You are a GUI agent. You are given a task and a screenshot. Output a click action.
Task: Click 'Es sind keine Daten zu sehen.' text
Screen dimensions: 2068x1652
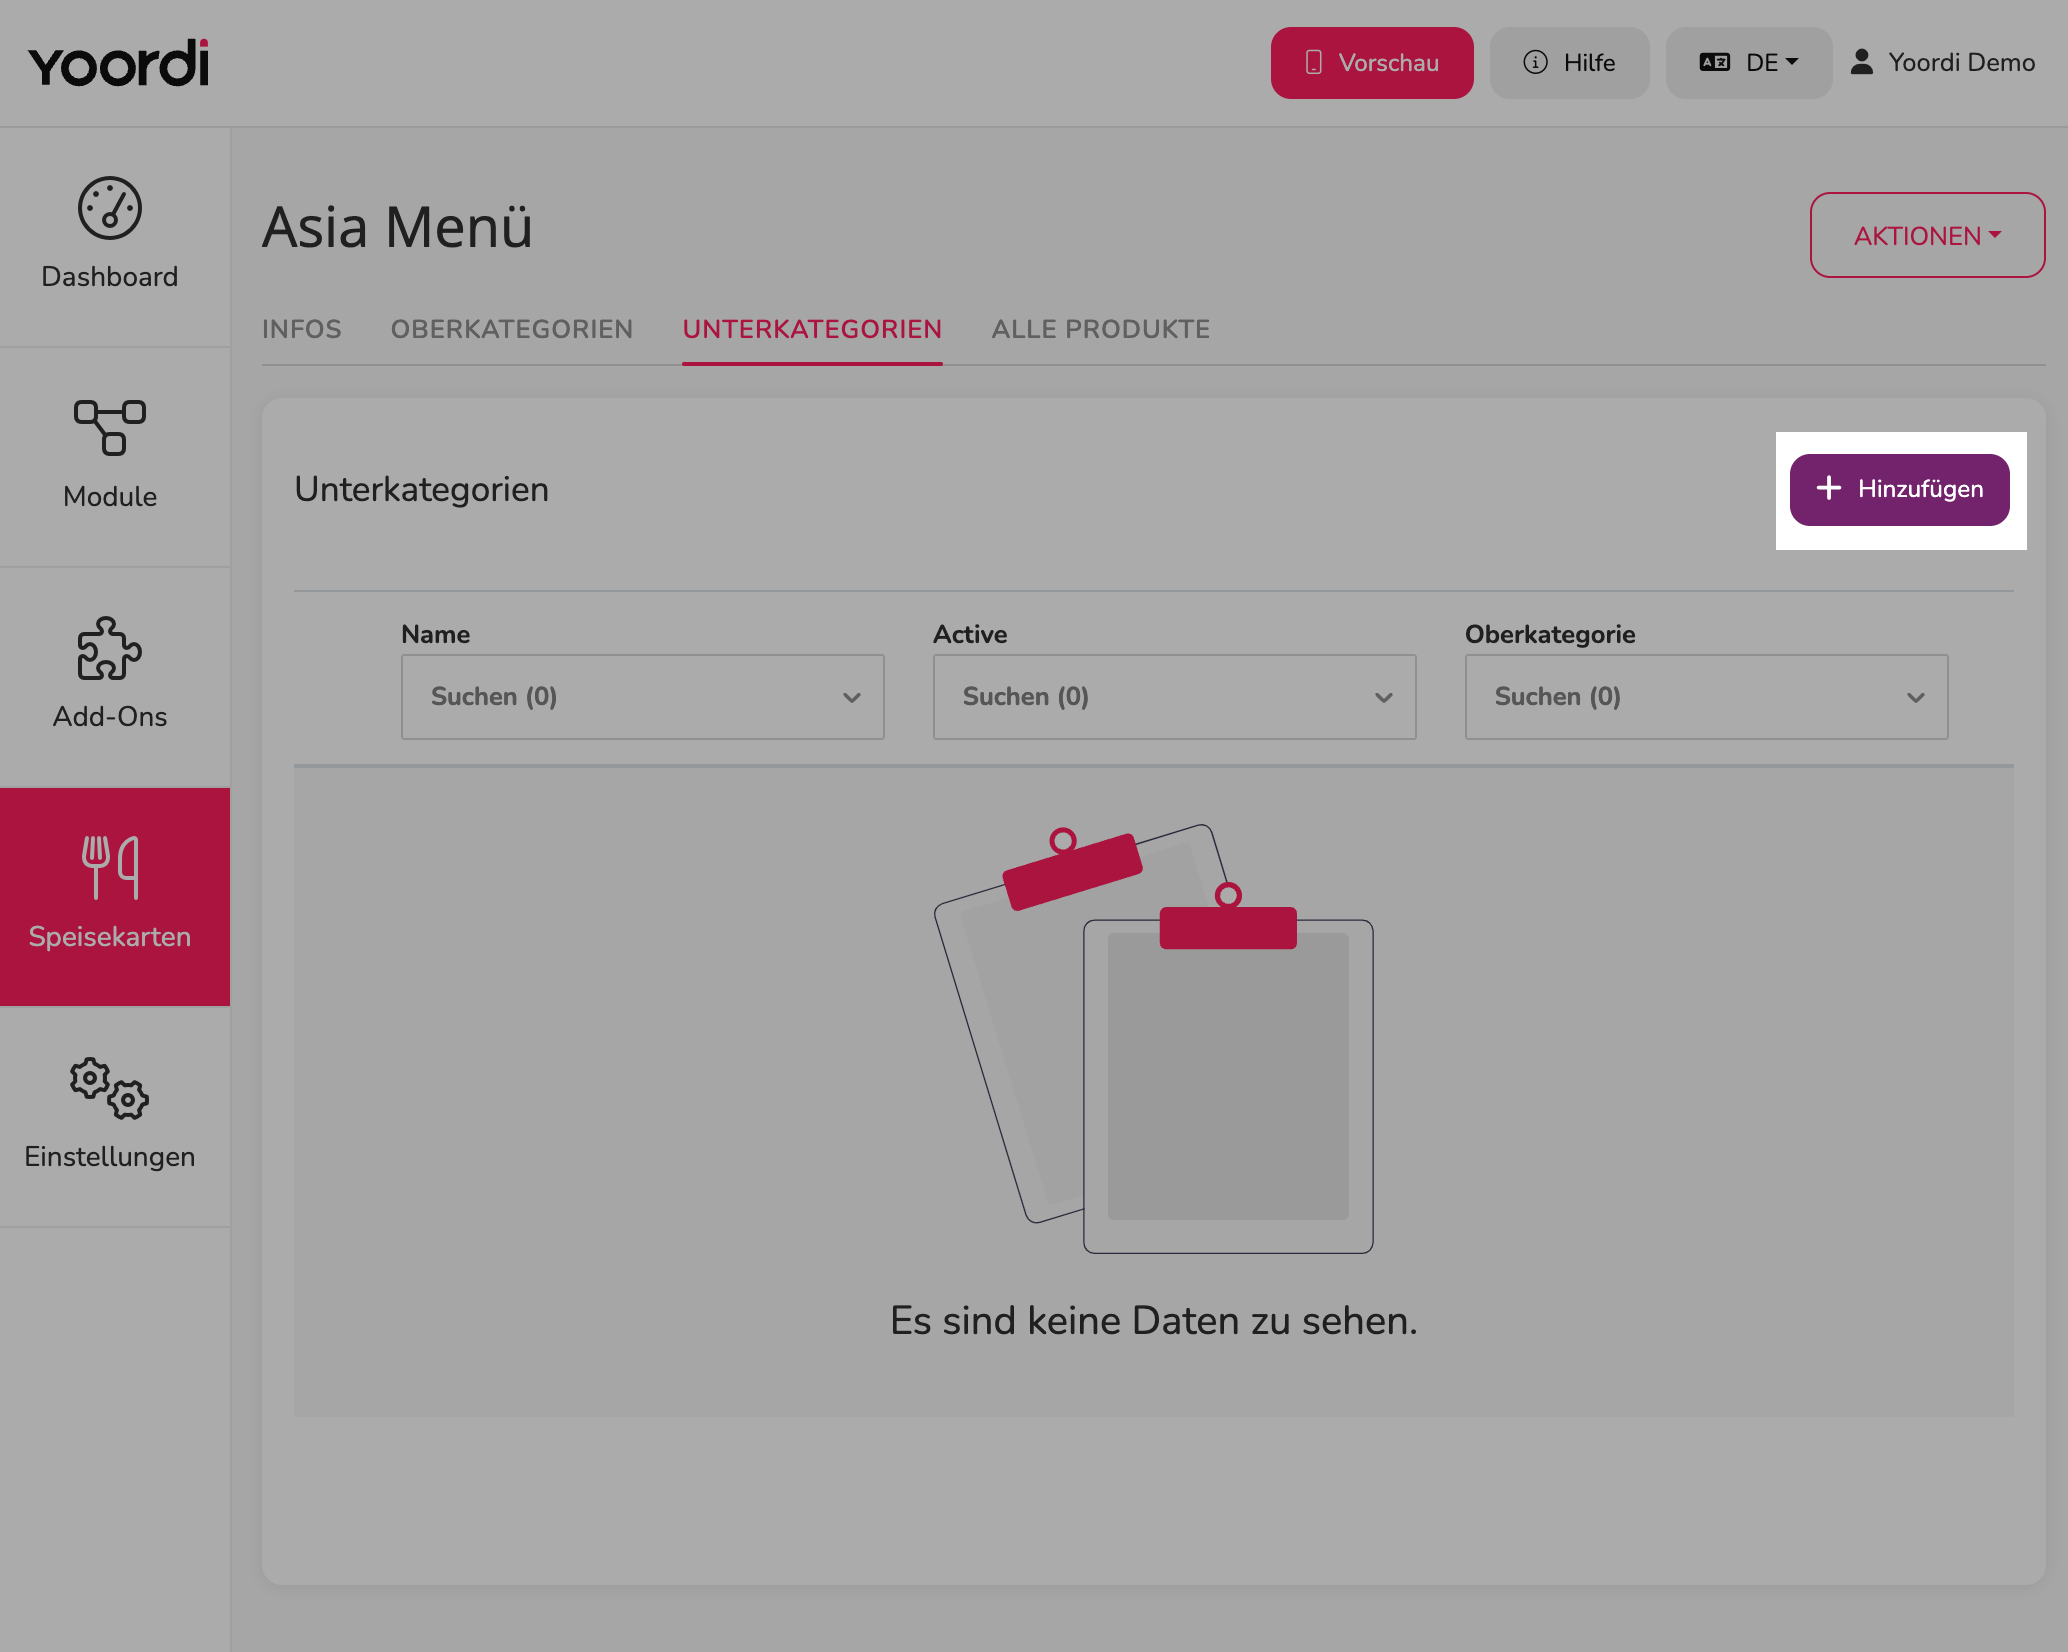click(1154, 1321)
